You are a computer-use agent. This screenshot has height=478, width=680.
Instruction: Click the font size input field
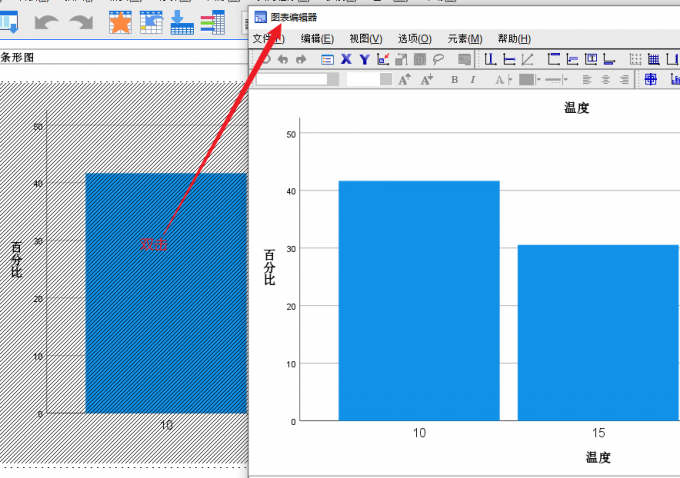pos(363,79)
